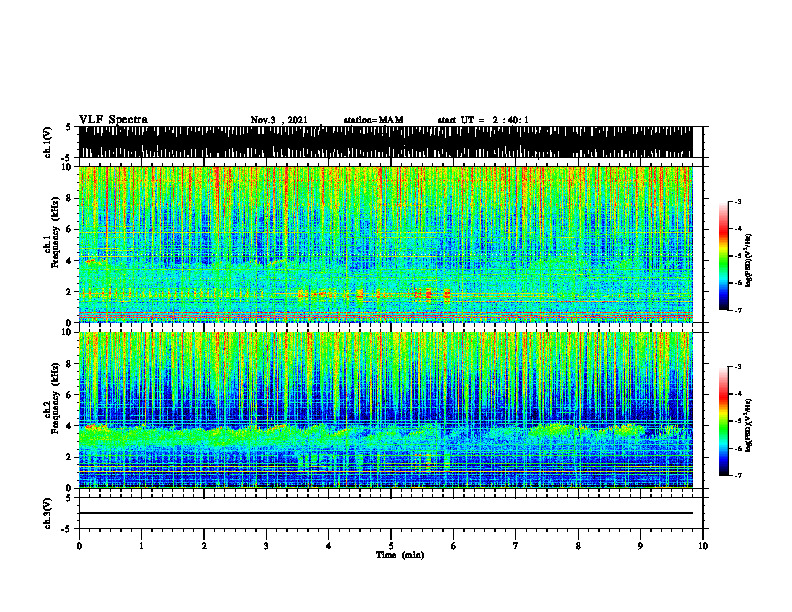Click the "2" kHz tick on ch.2 frequency axis
Viewport: 792px width, 612px height.
coord(69,457)
